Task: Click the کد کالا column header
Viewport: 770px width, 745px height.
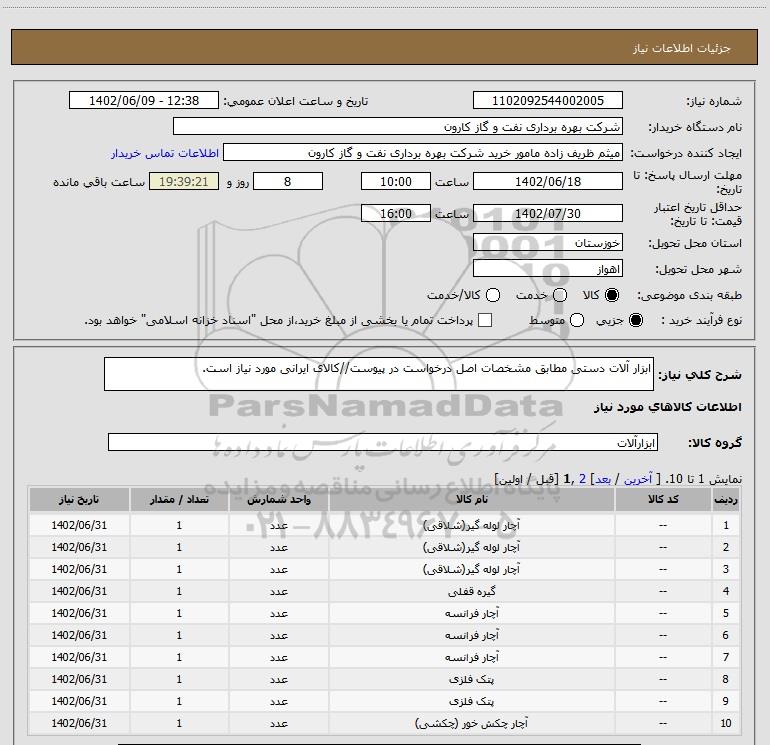Action: point(663,499)
